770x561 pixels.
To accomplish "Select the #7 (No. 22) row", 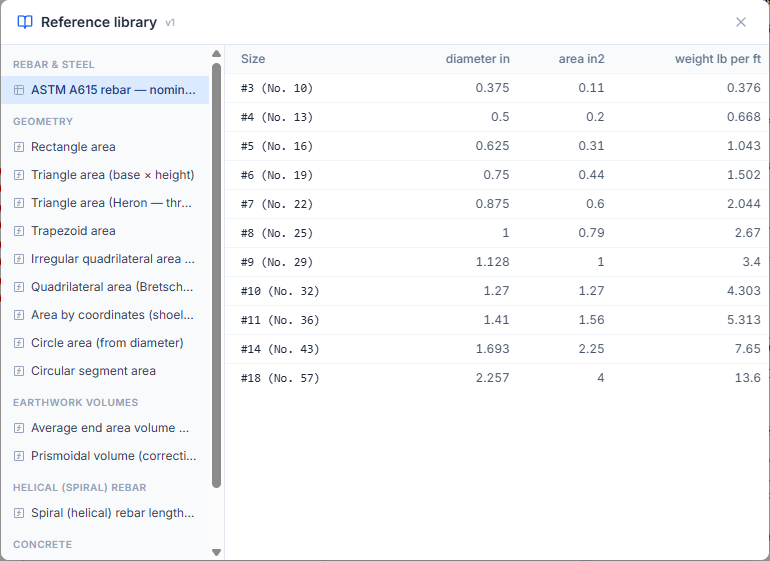I will [x=497, y=204].
